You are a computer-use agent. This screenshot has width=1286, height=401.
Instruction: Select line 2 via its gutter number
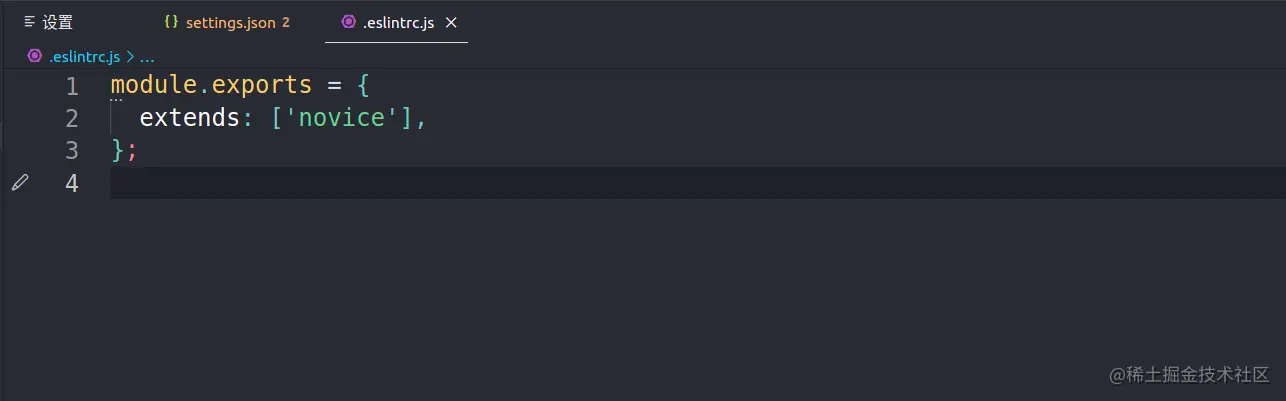[x=71, y=118]
